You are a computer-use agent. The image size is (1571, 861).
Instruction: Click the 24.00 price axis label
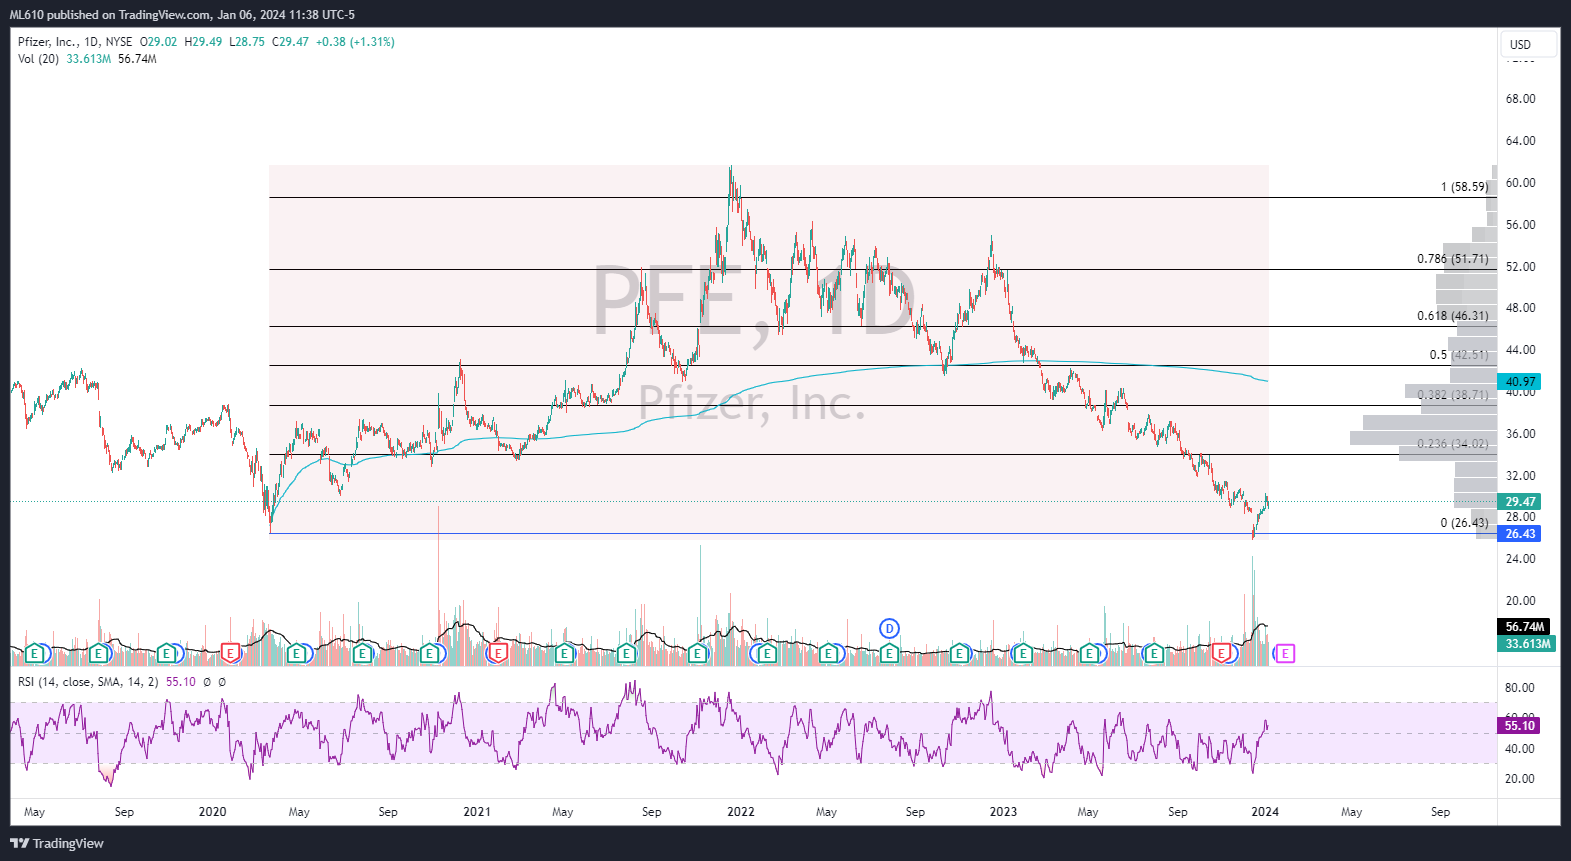pos(1520,559)
